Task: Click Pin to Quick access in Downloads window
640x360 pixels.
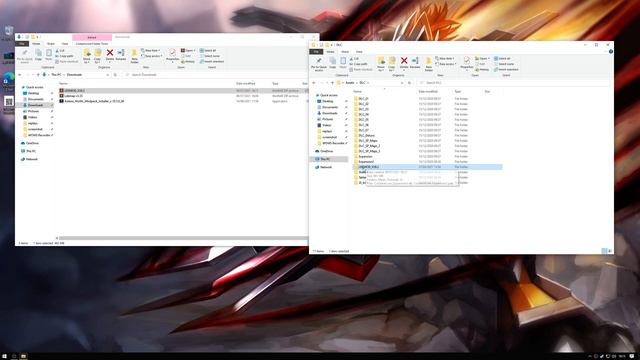Action: (24, 56)
